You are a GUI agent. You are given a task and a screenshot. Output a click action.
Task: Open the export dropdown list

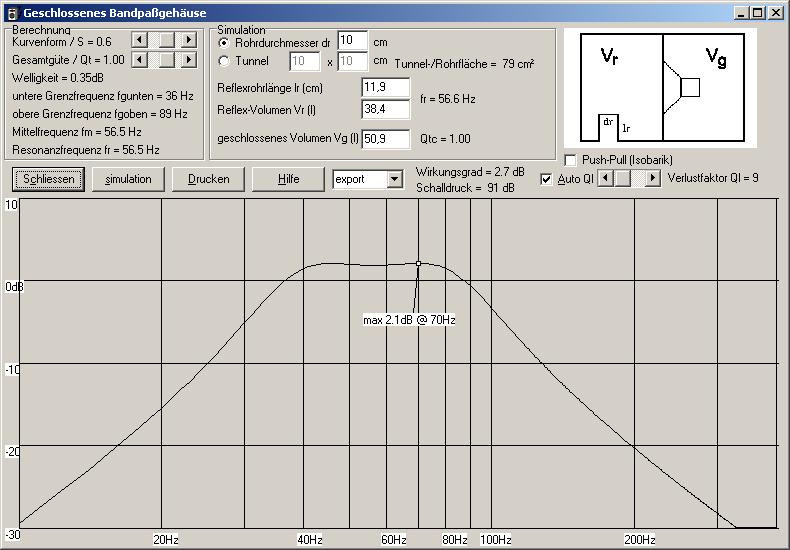pyautogui.click(x=393, y=179)
